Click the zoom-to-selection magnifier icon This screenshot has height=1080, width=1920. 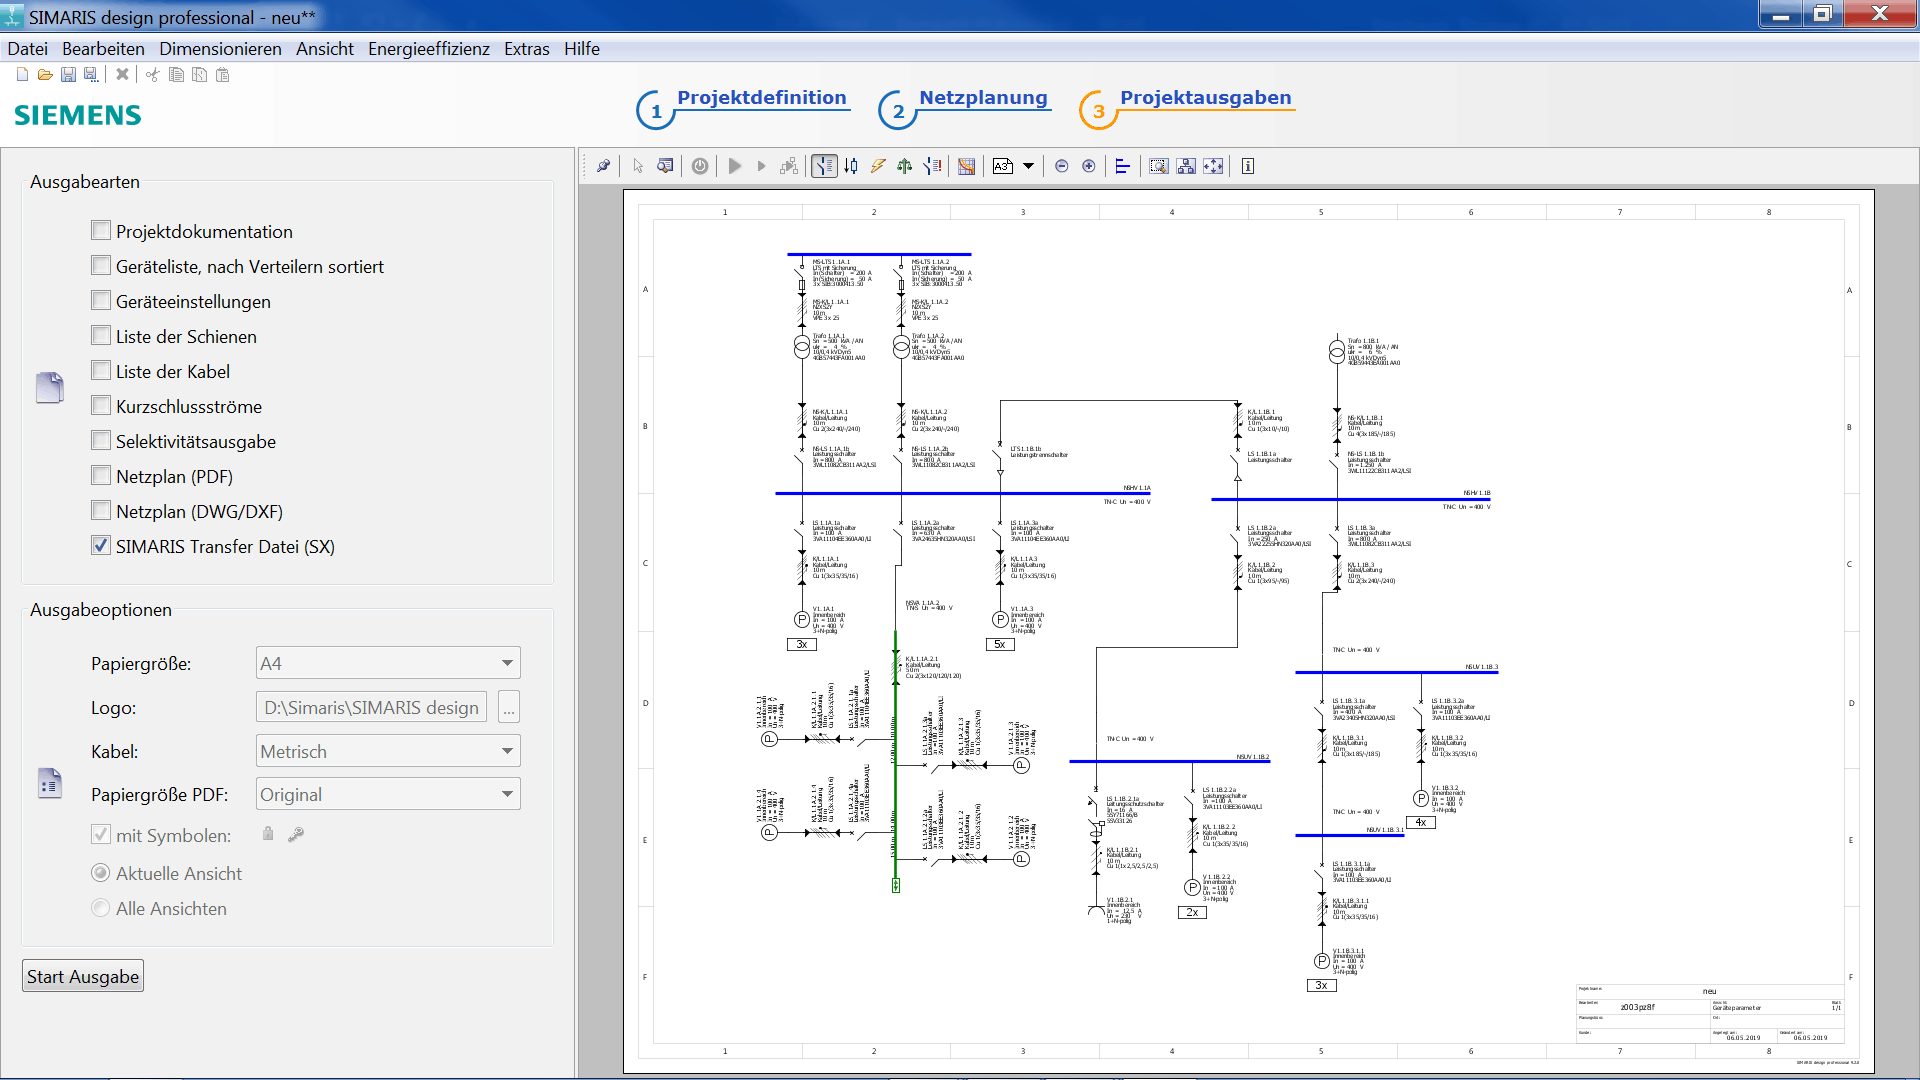[1158, 166]
